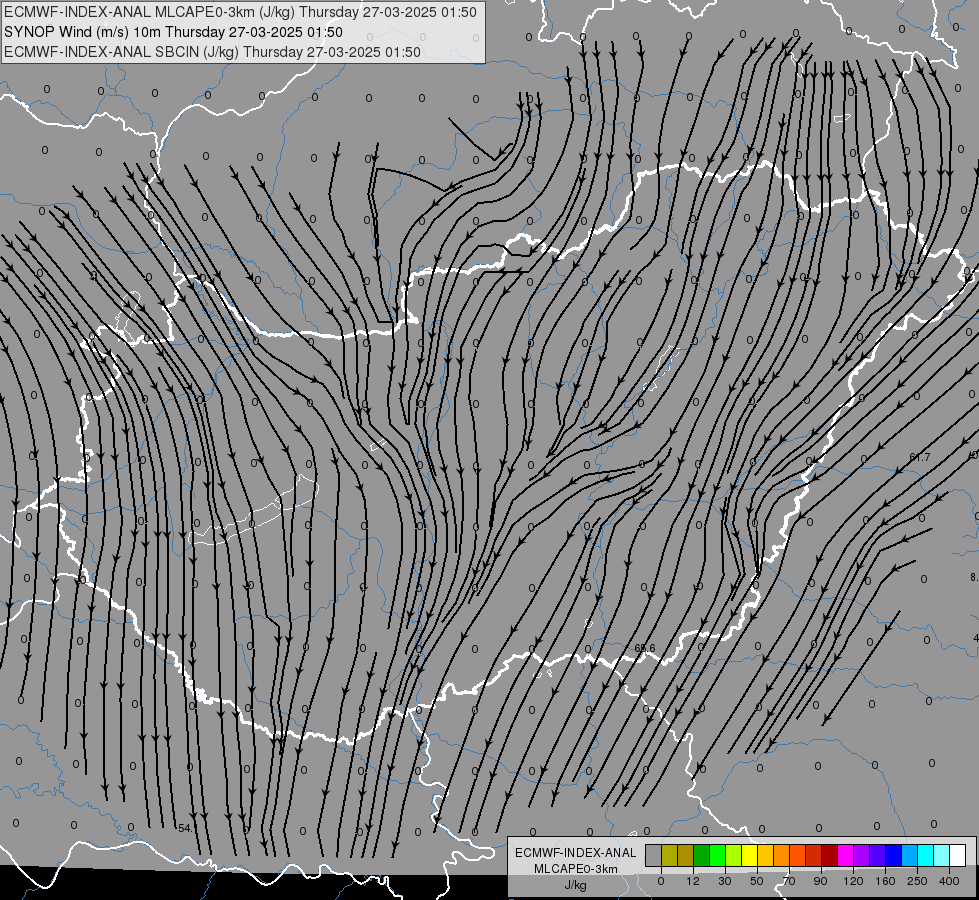Click the legend scale value 12
The height and width of the screenshot is (900, 979).
pyautogui.click(x=693, y=881)
